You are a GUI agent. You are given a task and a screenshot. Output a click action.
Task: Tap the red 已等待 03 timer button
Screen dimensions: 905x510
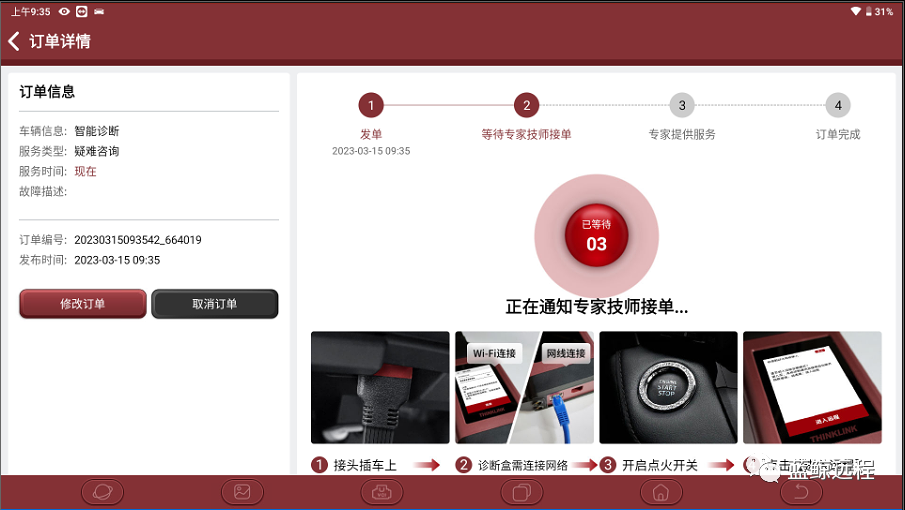point(596,235)
